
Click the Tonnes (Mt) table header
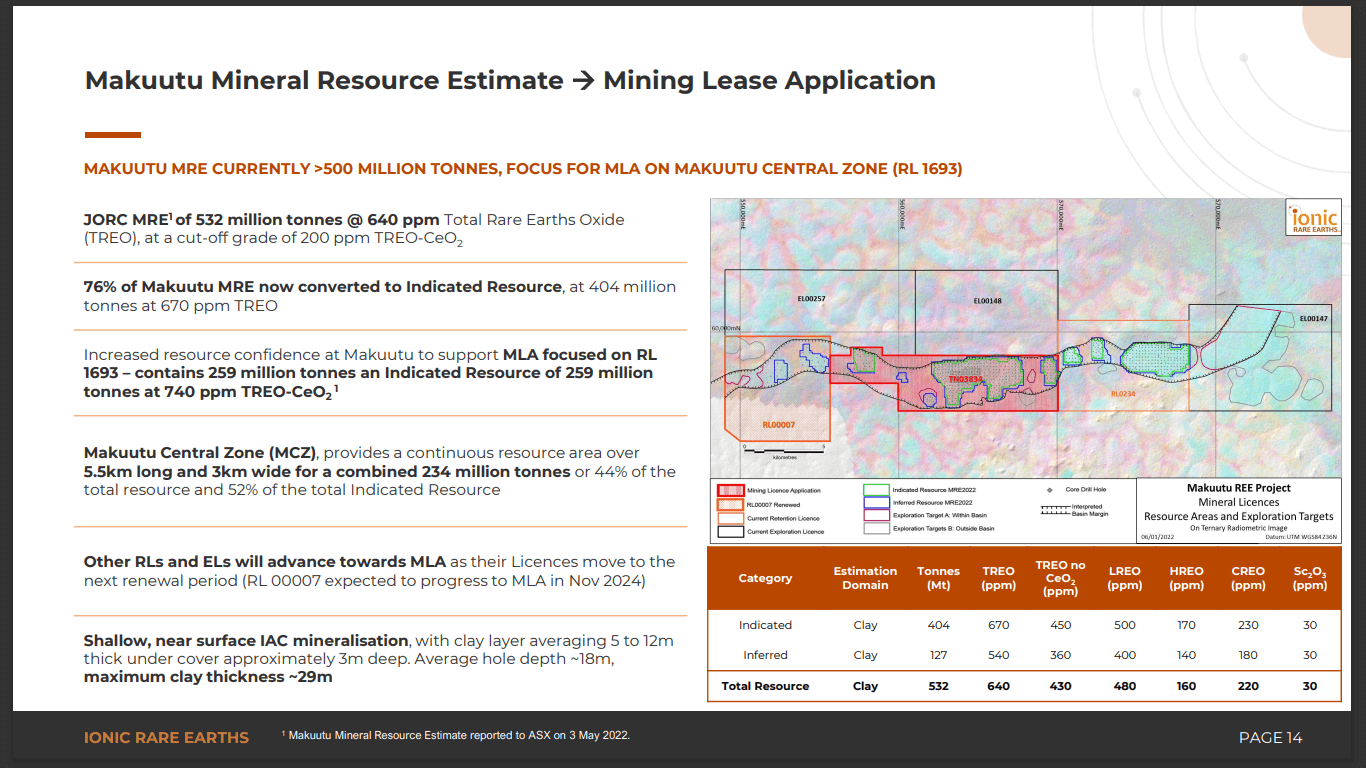click(938, 578)
